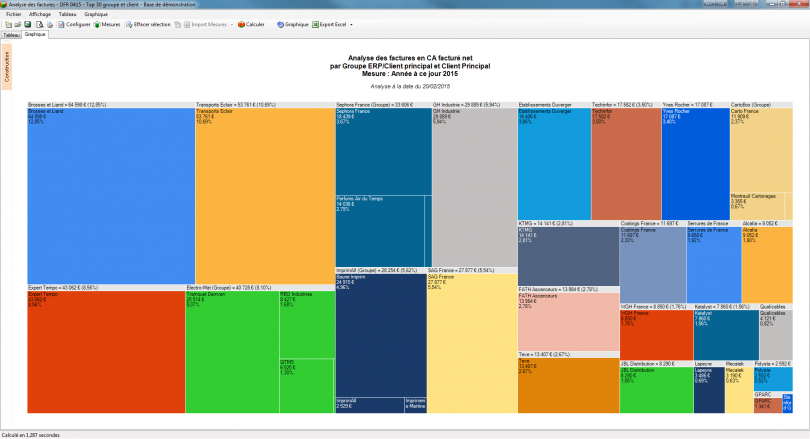Click the chart title 'Analyse des factures'
810x439 pixels.
click(x=410, y=58)
